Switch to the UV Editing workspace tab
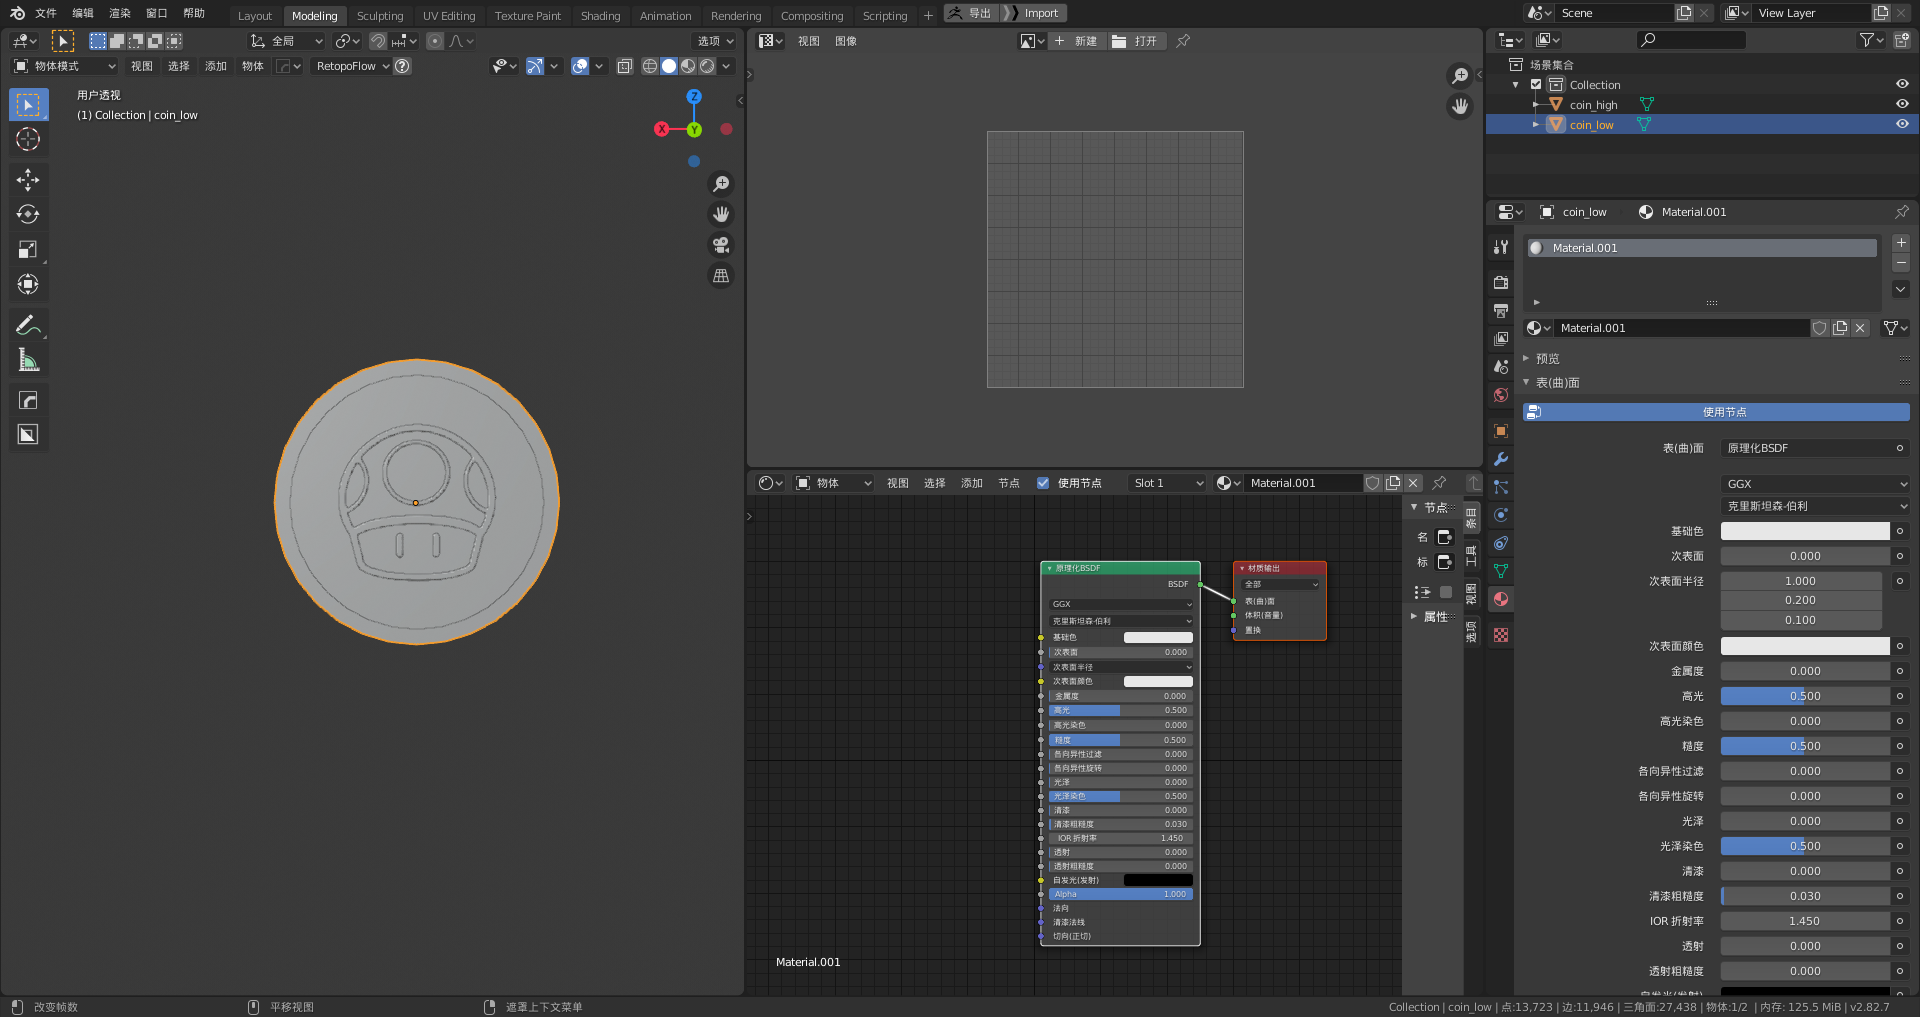 point(449,16)
